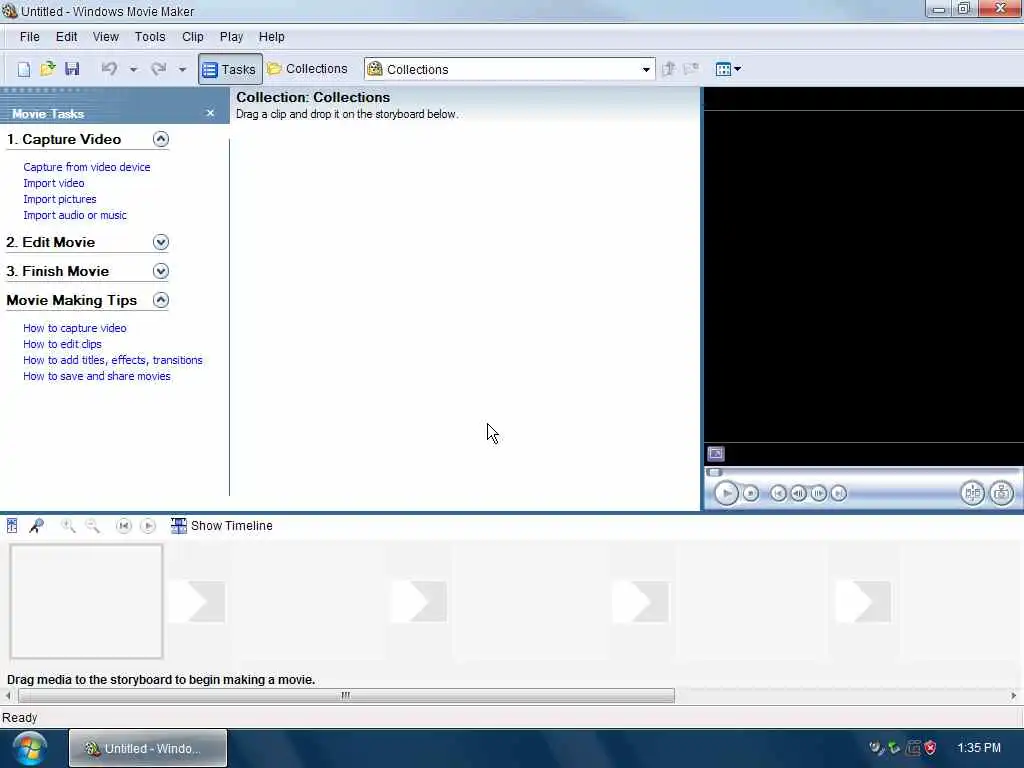
Task: Step to the next frame
Action: click(x=818, y=493)
